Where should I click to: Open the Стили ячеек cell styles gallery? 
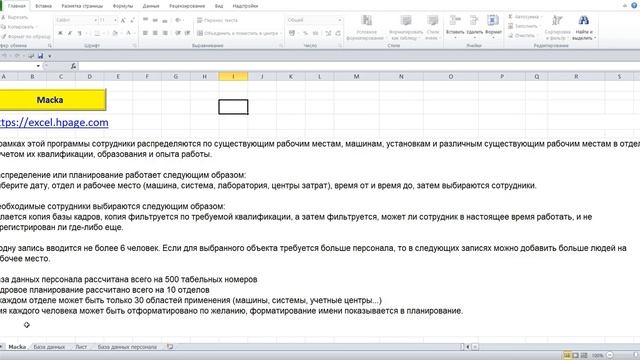click(433, 28)
